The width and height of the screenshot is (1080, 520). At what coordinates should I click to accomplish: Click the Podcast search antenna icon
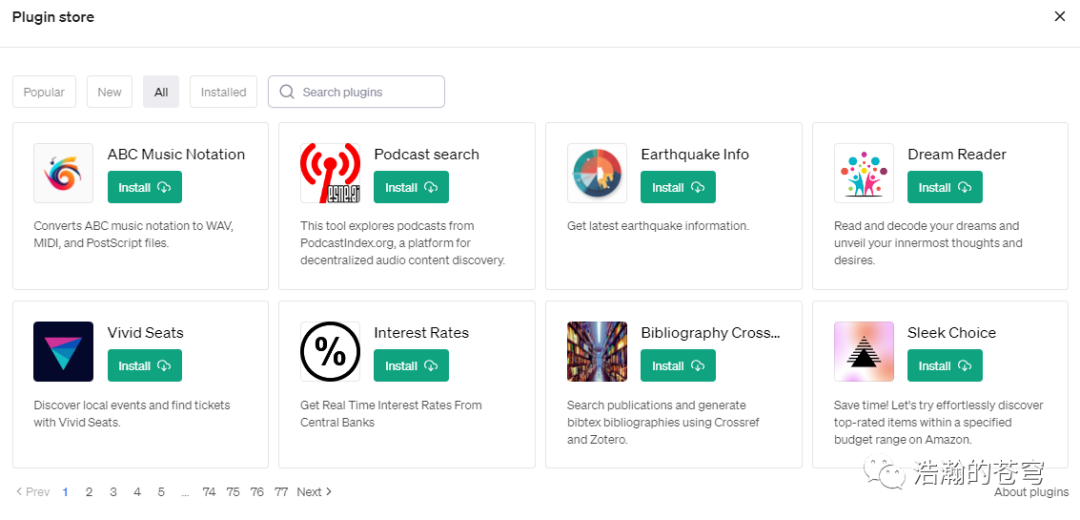tap(330, 173)
